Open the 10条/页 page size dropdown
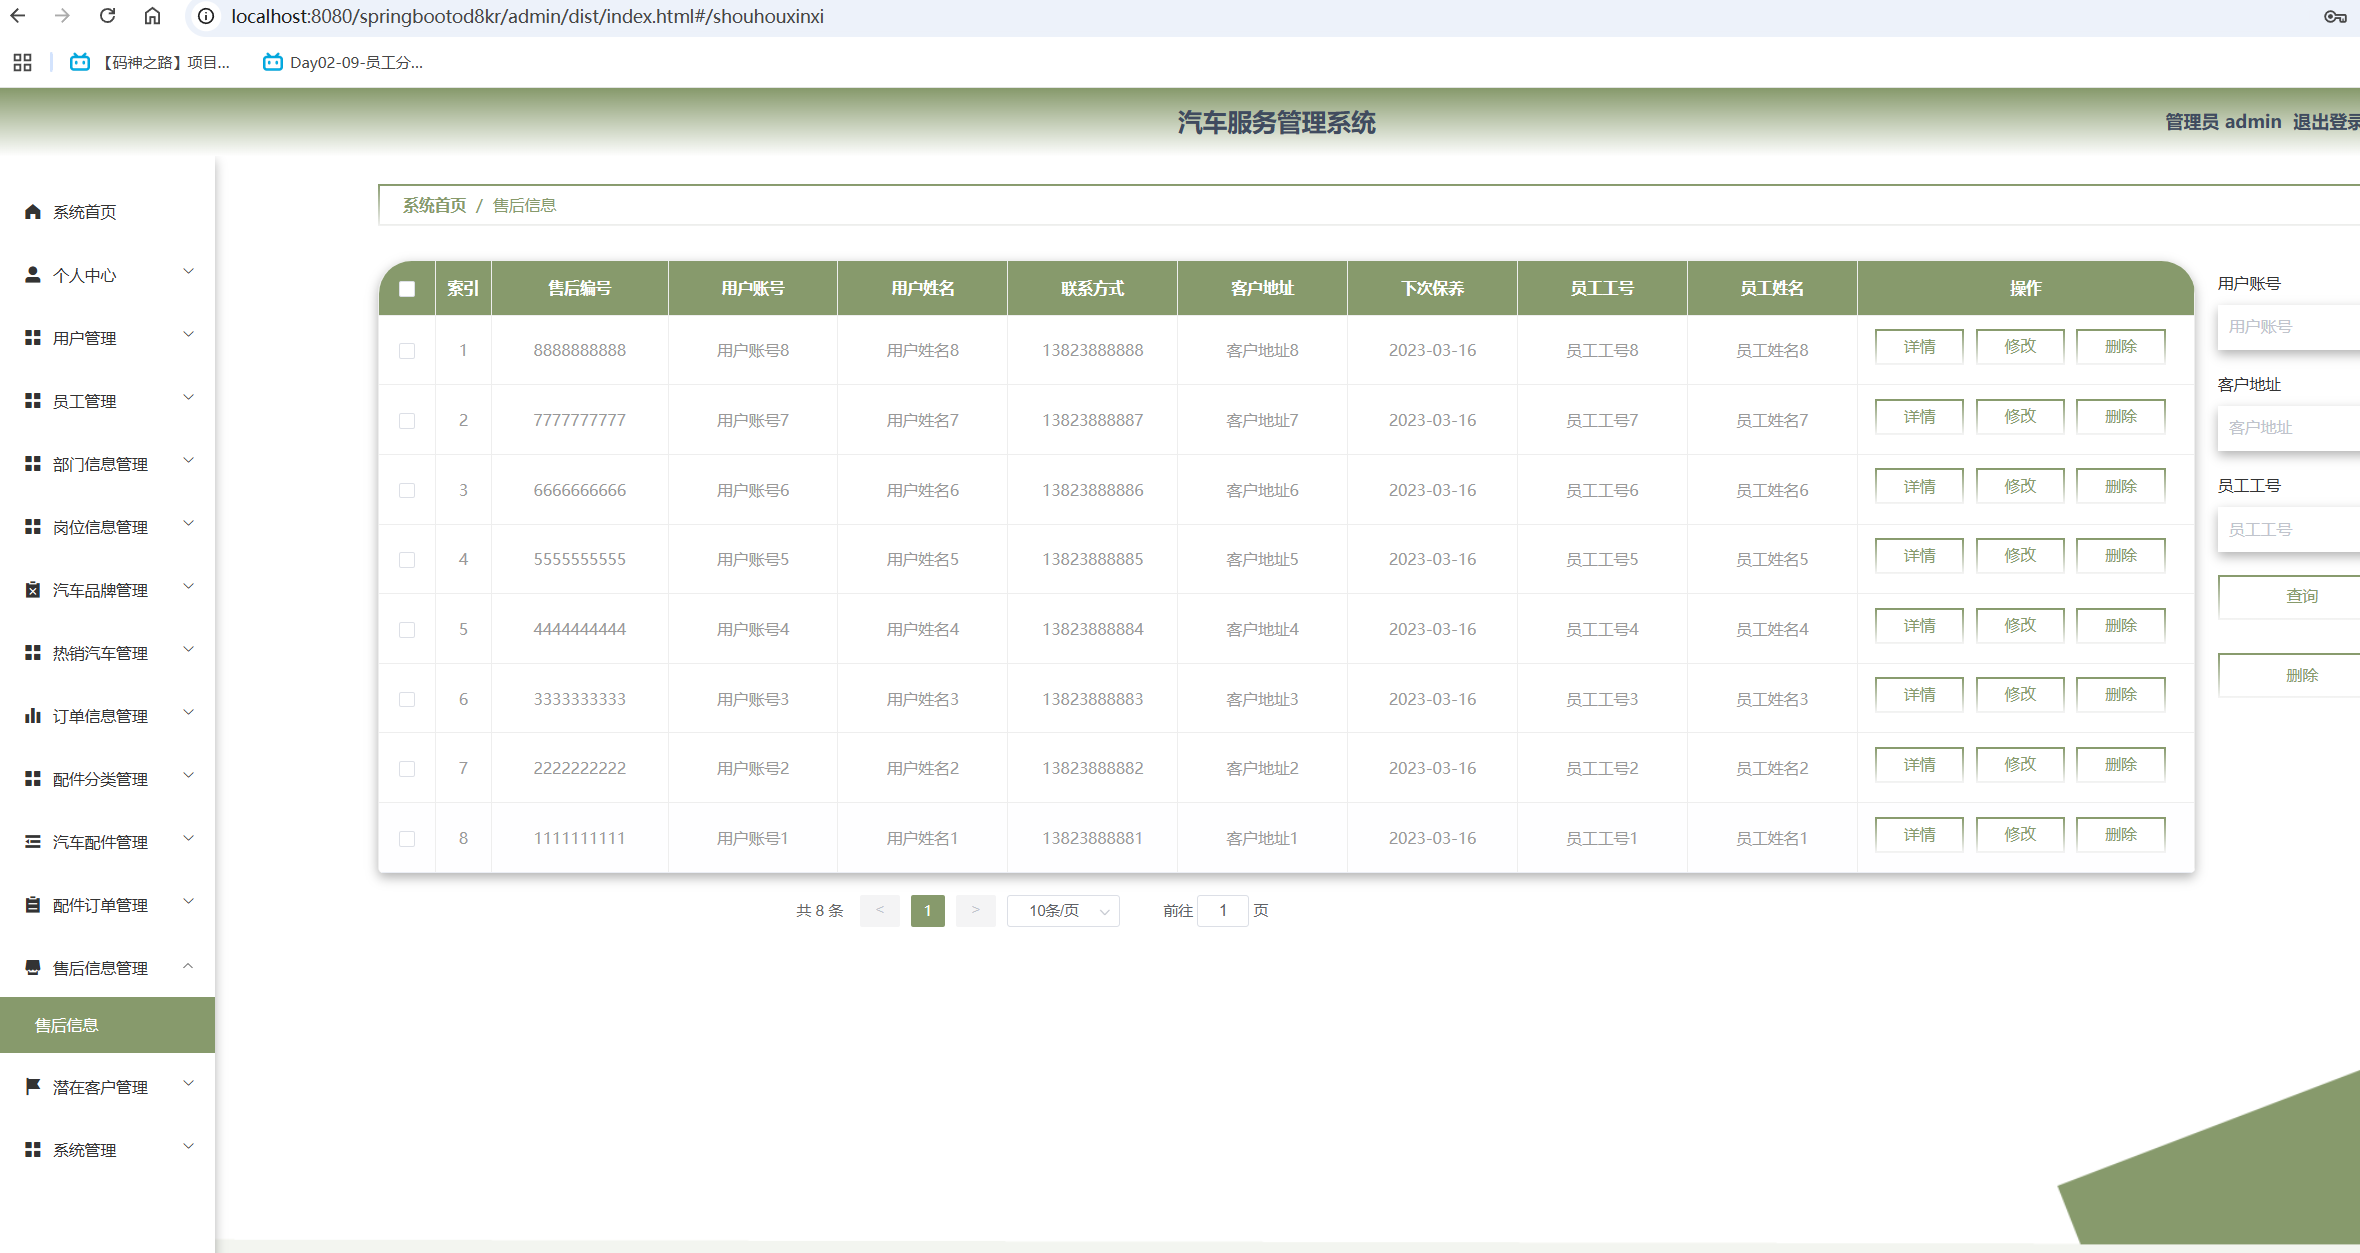 [x=1063, y=911]
